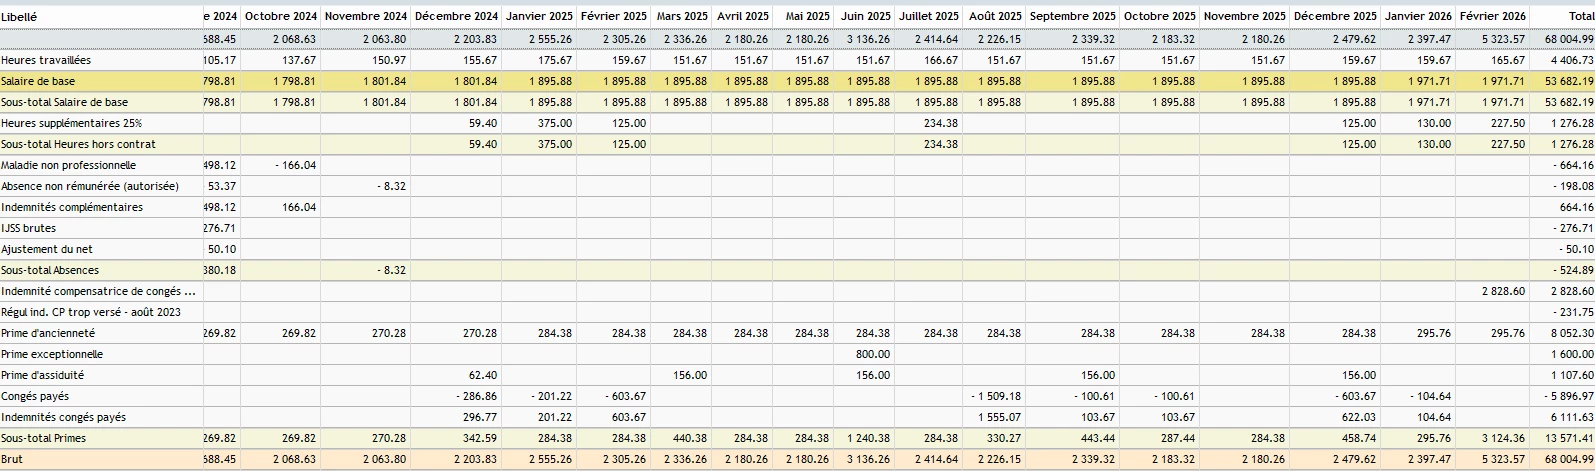Click the Octobre 2024 column header
This screenshot has width=1595, height=471.
click(x=281, y=16)
